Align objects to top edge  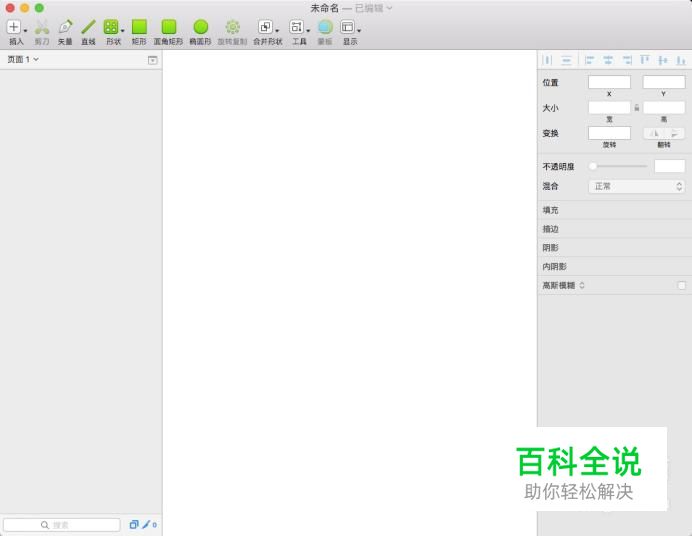click(x=645, y=60)
